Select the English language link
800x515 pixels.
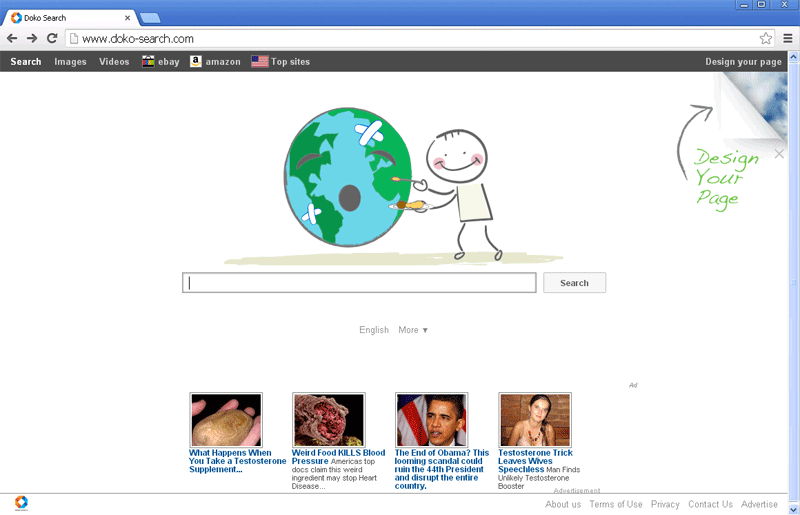click(374, 330)
